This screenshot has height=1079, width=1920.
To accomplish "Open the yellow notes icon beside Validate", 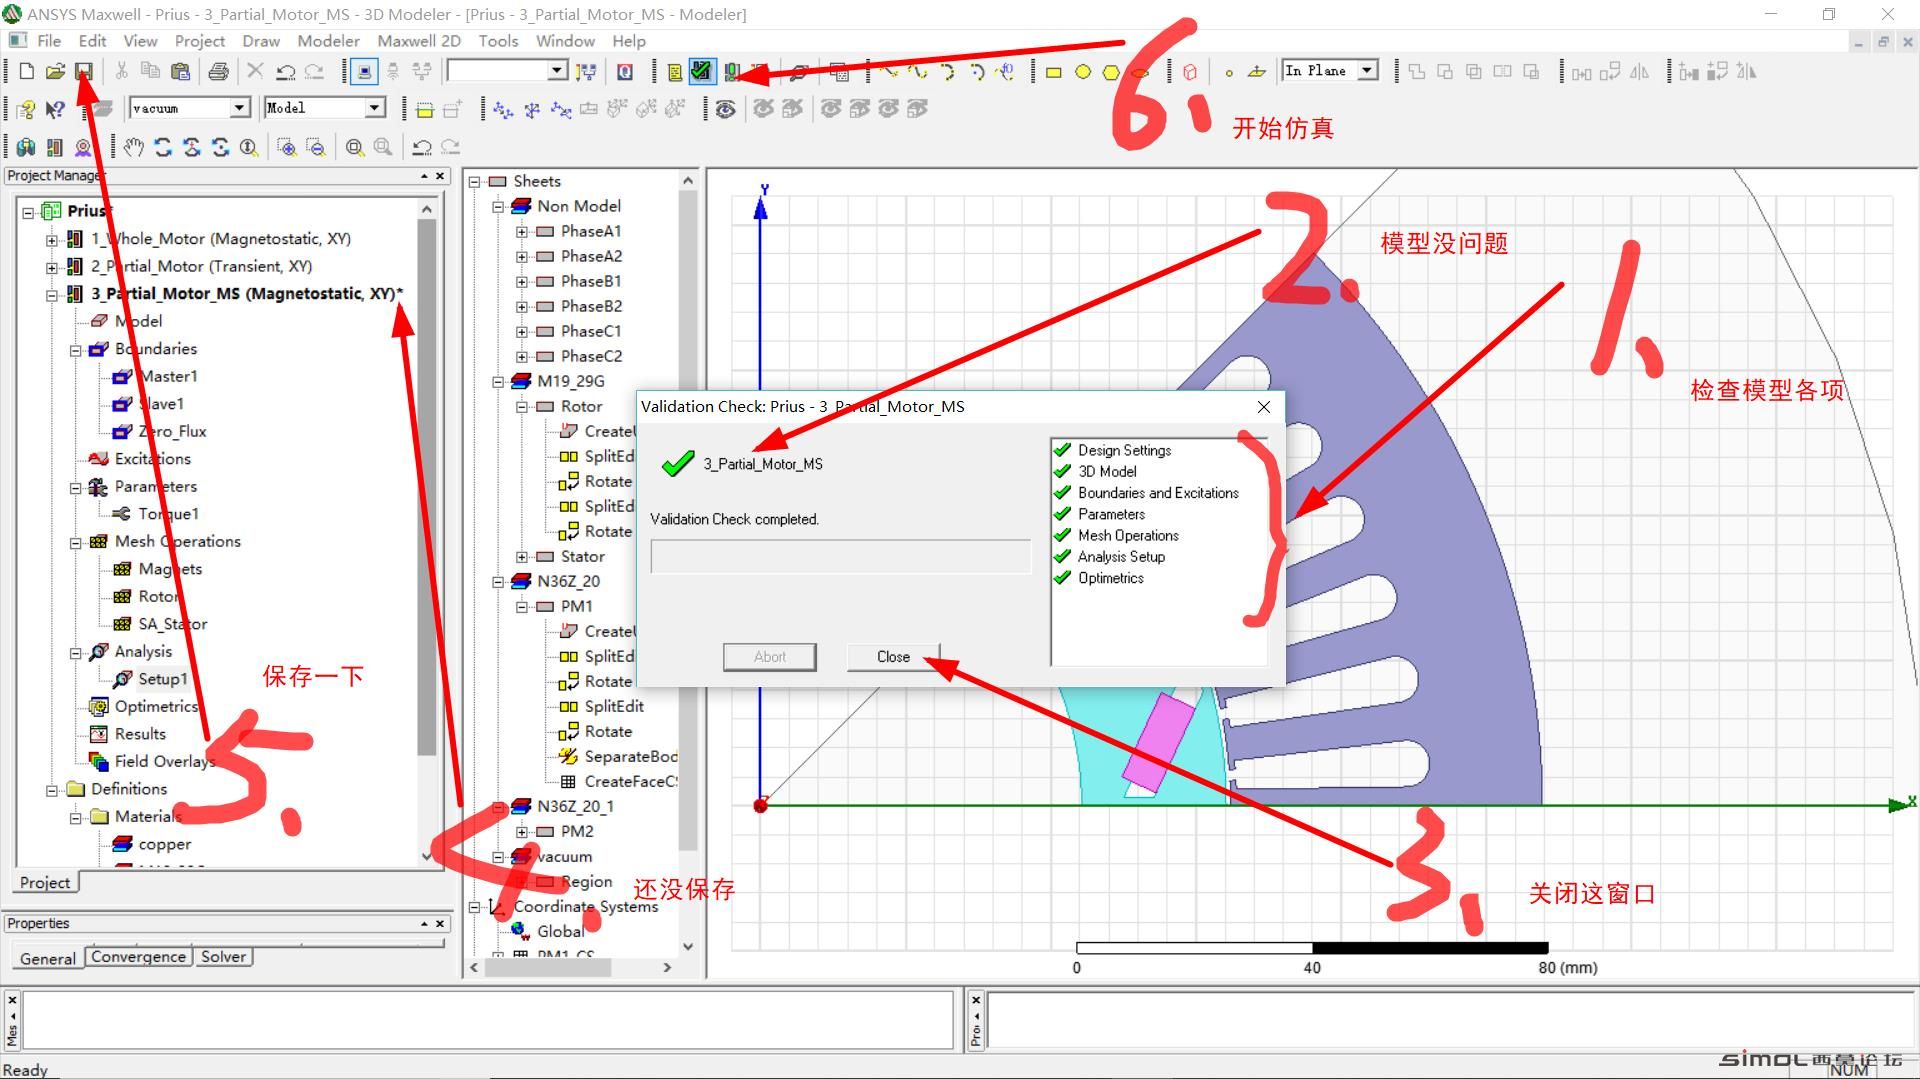I will 674,71.
